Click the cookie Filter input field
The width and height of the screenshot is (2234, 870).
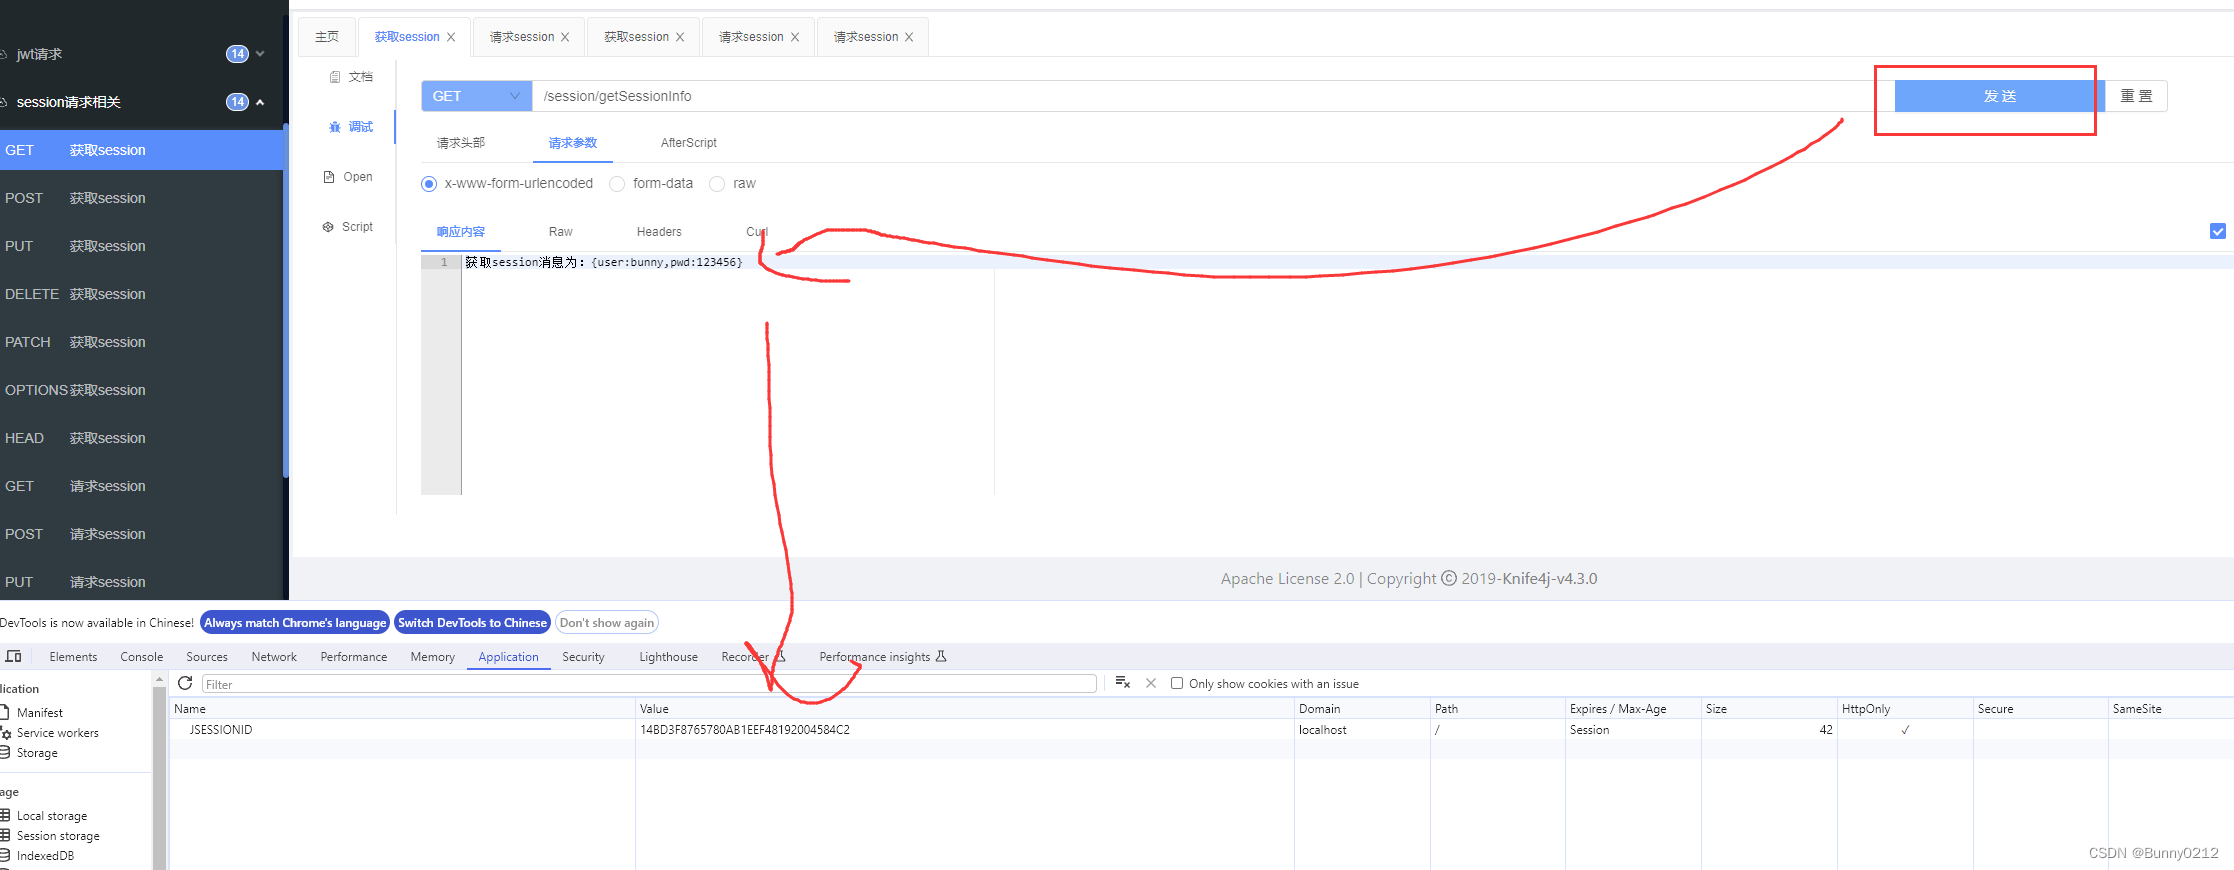click(x=649, y=684)
